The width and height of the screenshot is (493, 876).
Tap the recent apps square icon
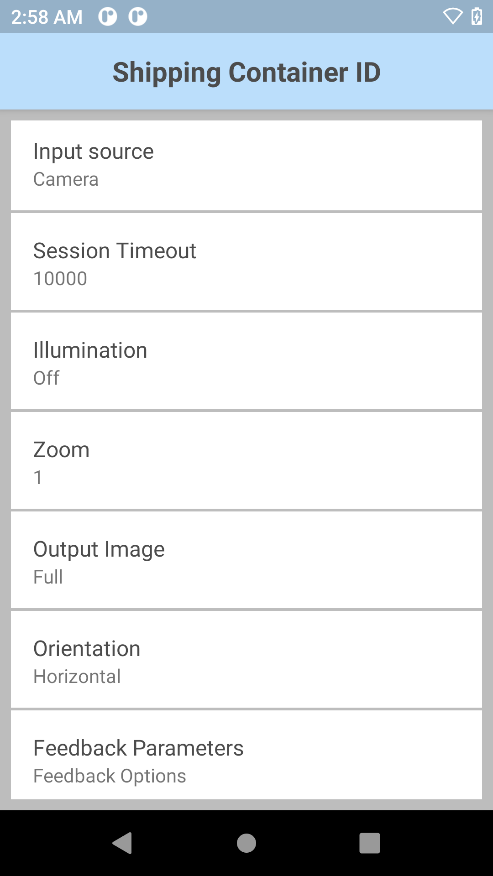click(369, 843)
